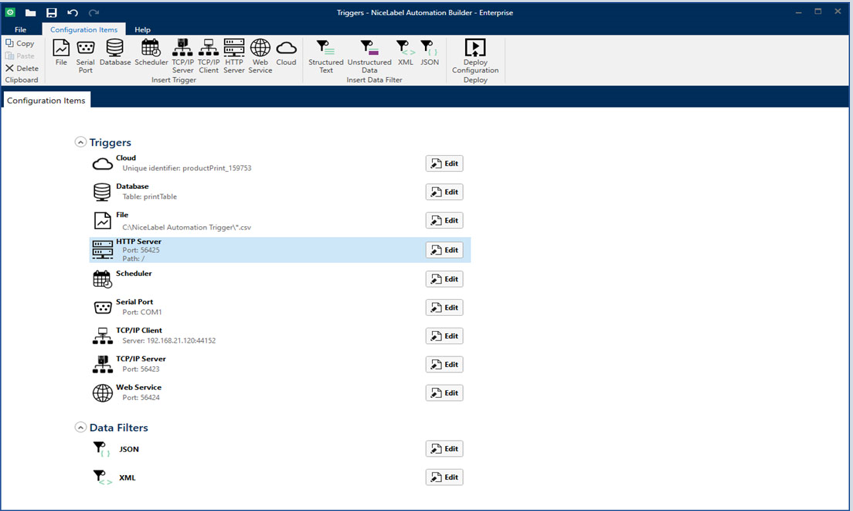This screenshot has width=853, height=511.
Task: Edit the Cloud trigger
Action: [444, 163]
